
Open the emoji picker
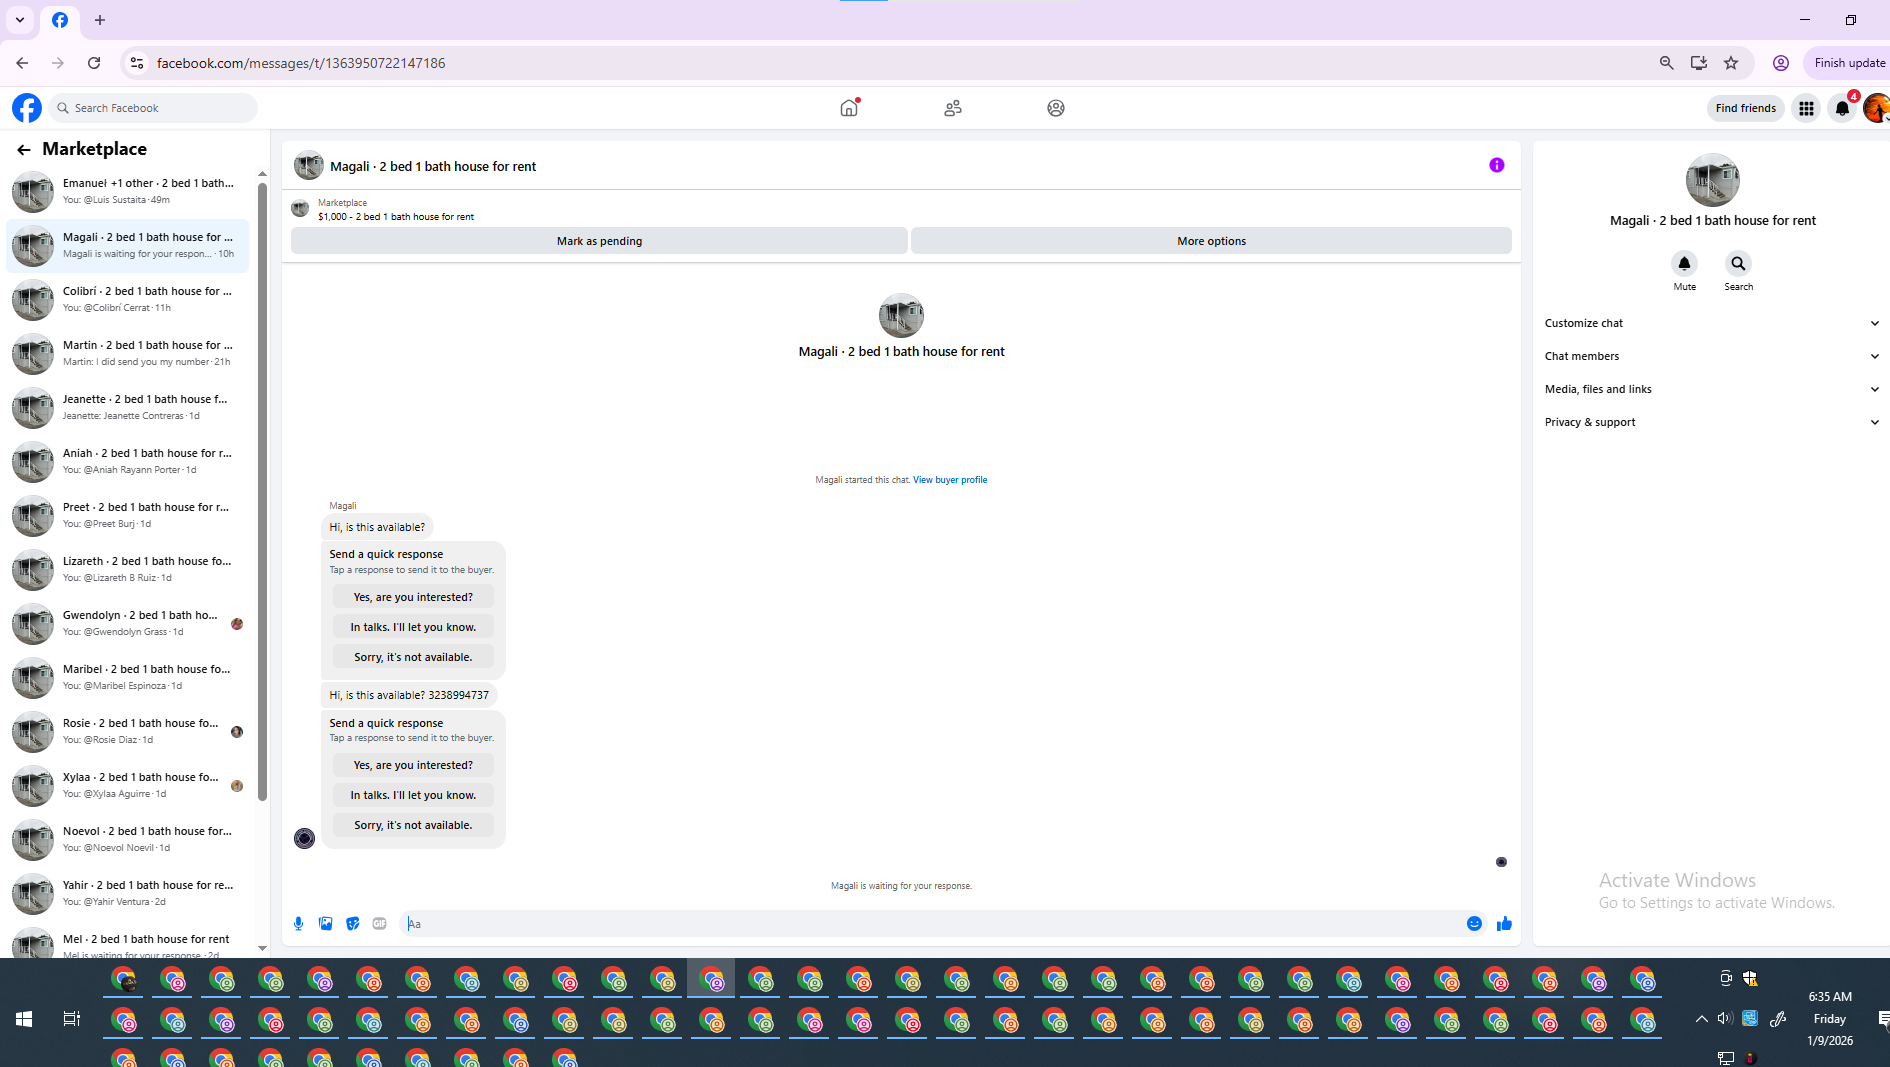pos(1474,924)
